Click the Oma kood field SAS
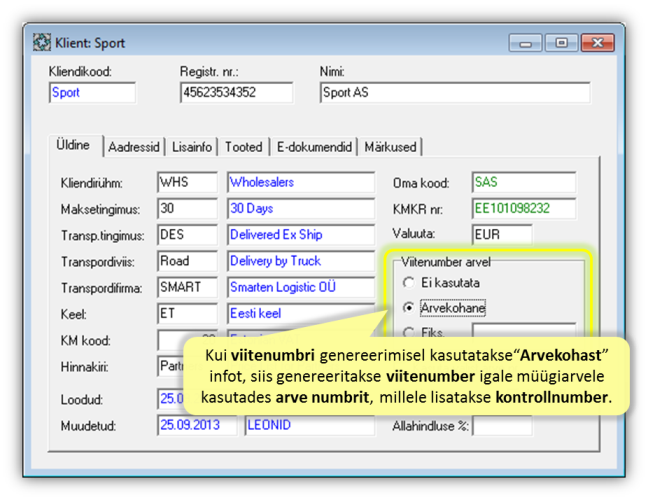This screenshot has height=500, width=648. pyautogui.click(x=524, y=182)
